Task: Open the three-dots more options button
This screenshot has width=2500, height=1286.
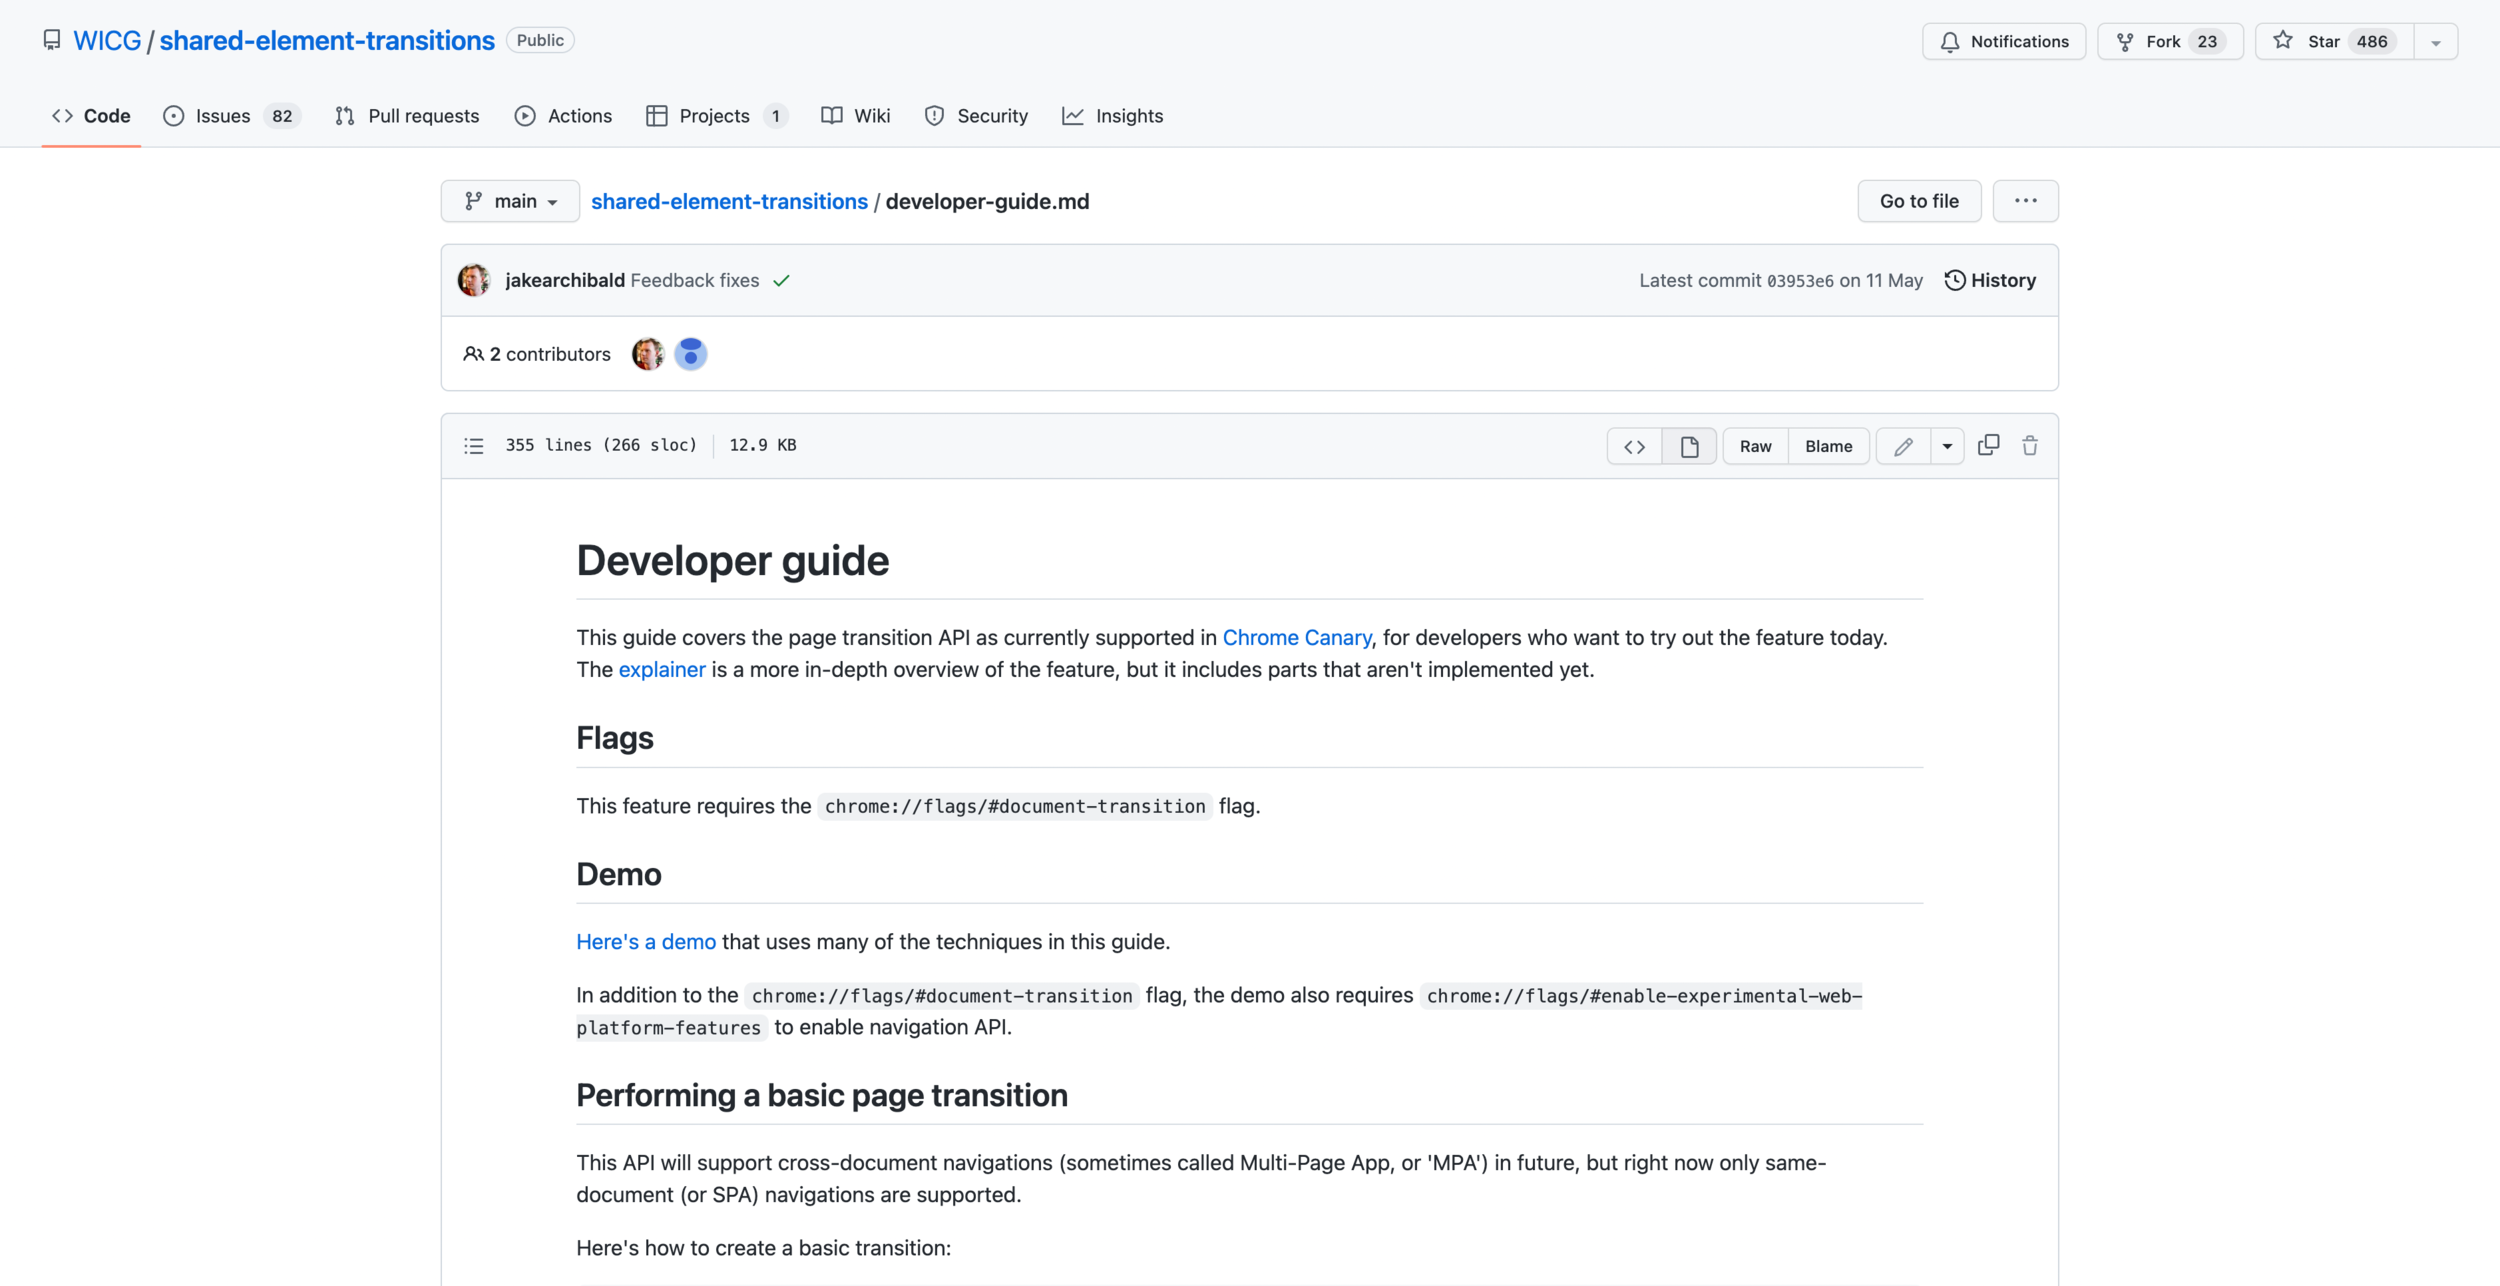Action: [x=2025, y=201]
